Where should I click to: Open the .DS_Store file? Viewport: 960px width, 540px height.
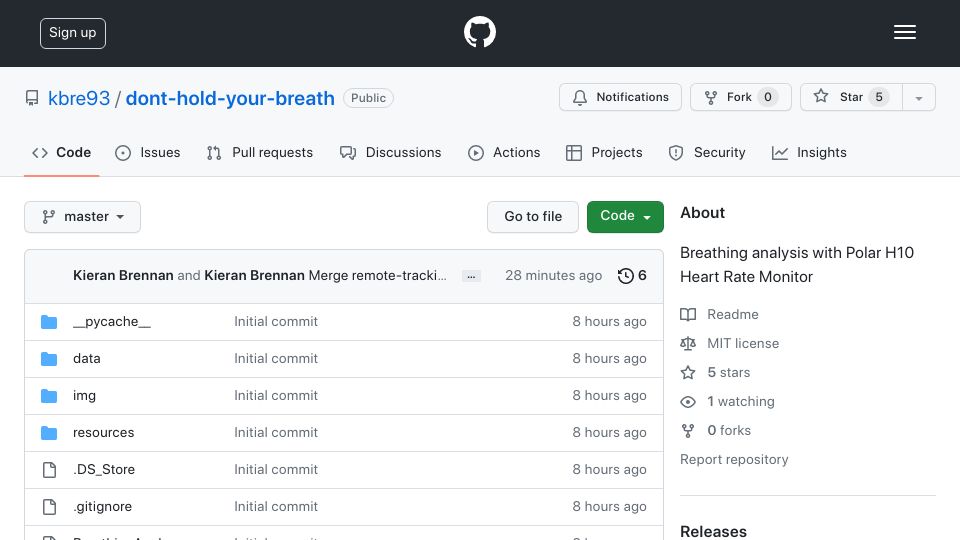click(103, 470)
